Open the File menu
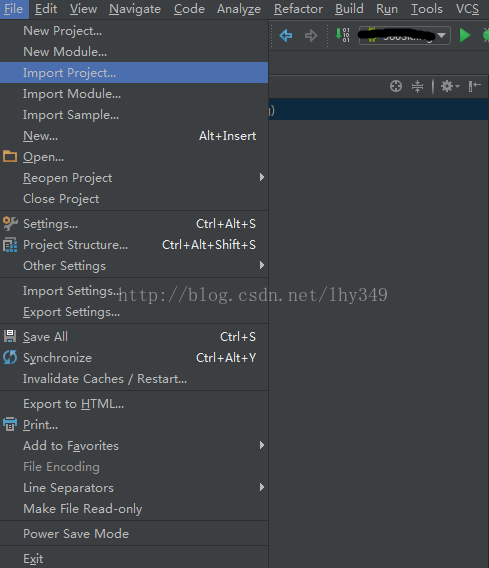The height and width of the screenshot is (568, 489). point(14,9)
